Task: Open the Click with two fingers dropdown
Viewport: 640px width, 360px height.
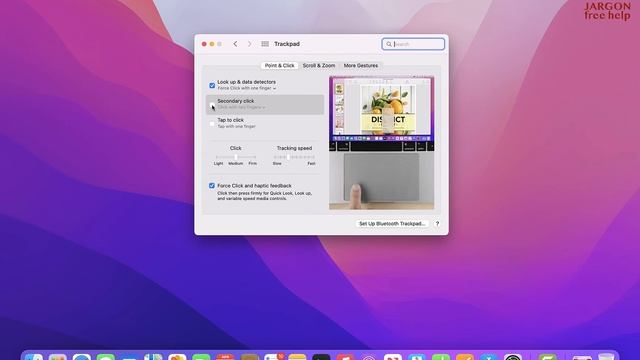Action: [241, 107]
